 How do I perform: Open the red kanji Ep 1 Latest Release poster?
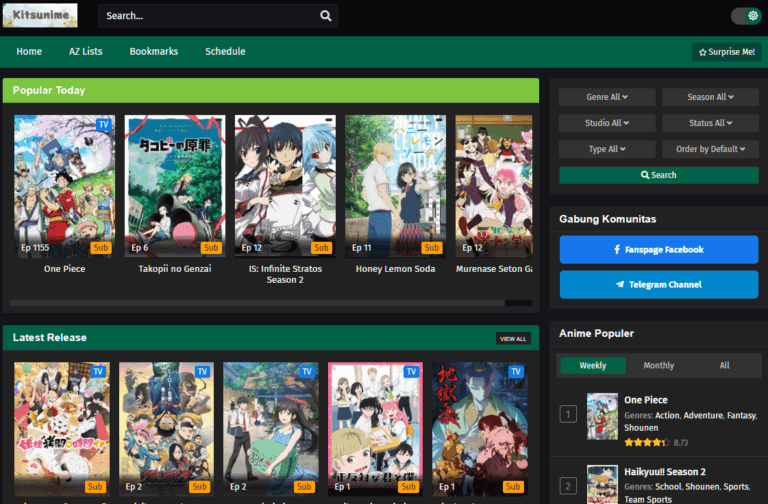click(x=480, y=429)
